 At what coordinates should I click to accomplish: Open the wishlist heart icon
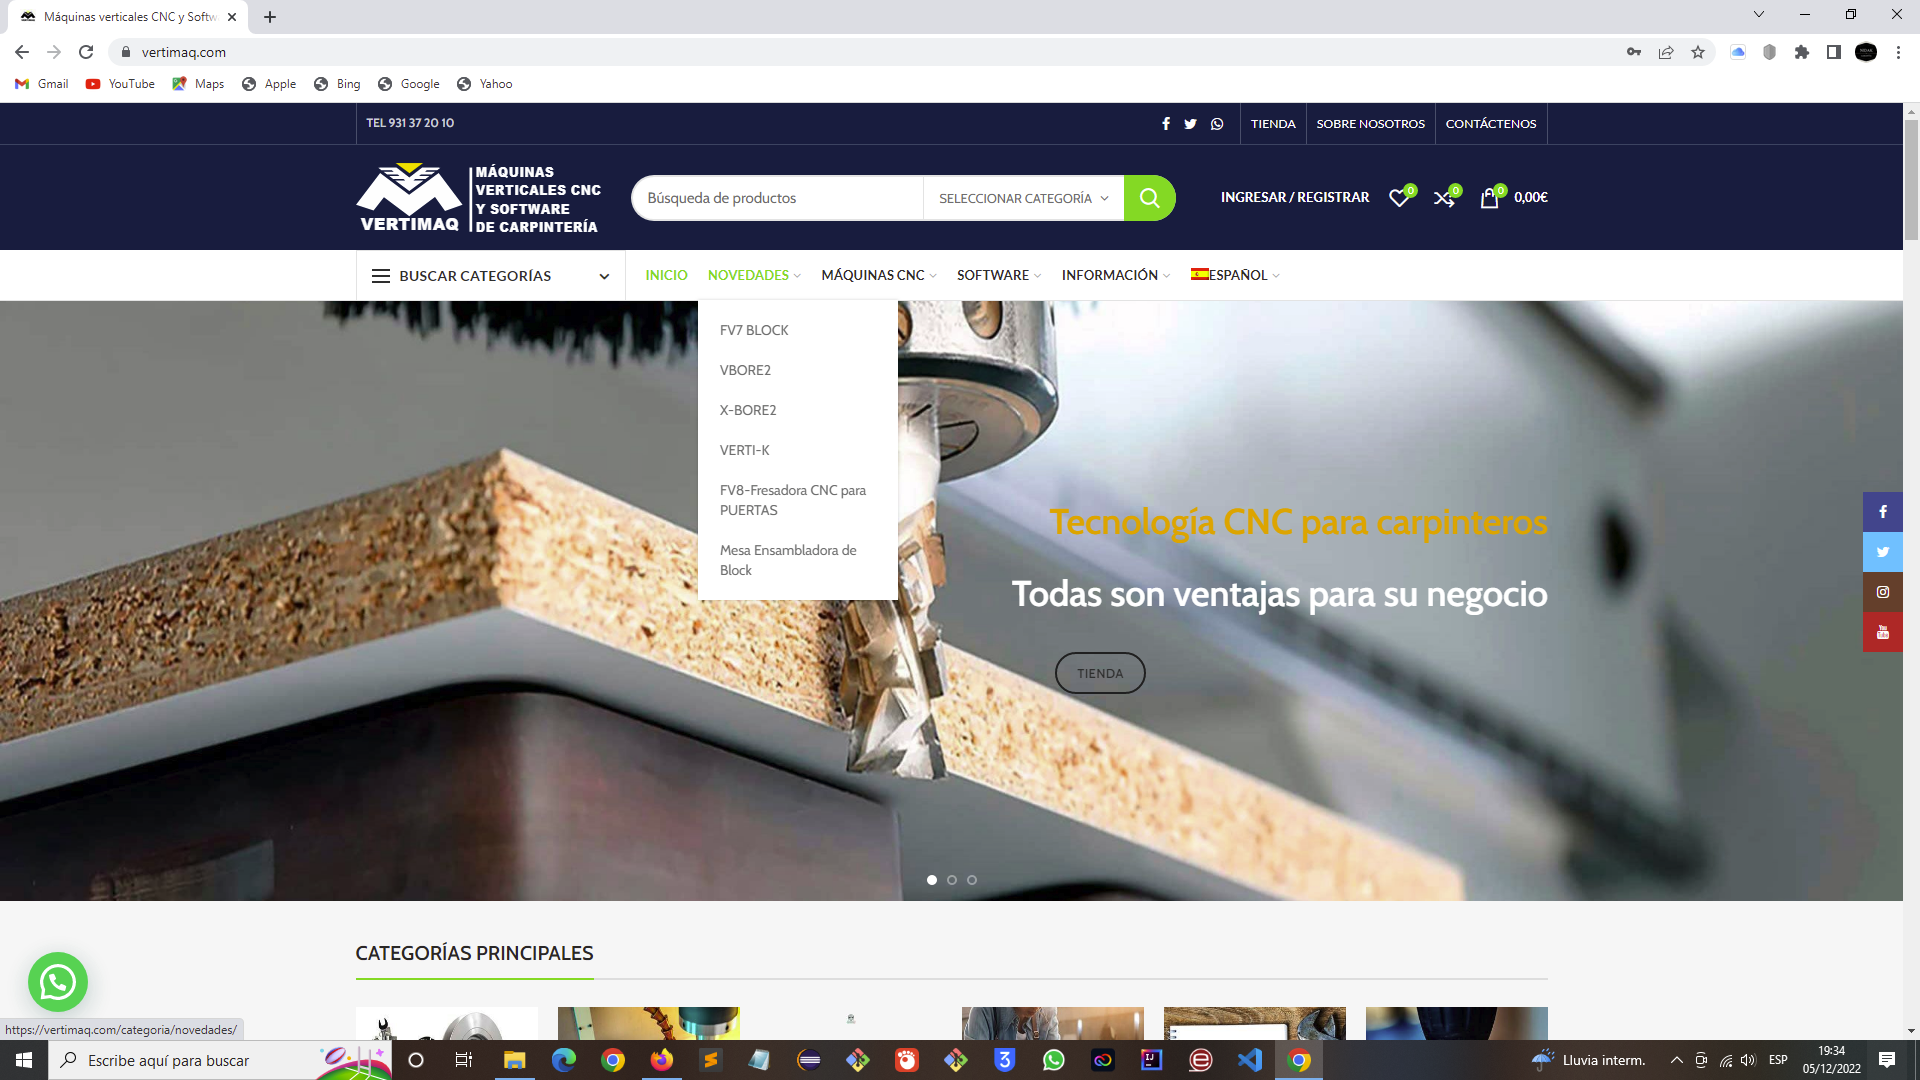[x=1399, y=198]
